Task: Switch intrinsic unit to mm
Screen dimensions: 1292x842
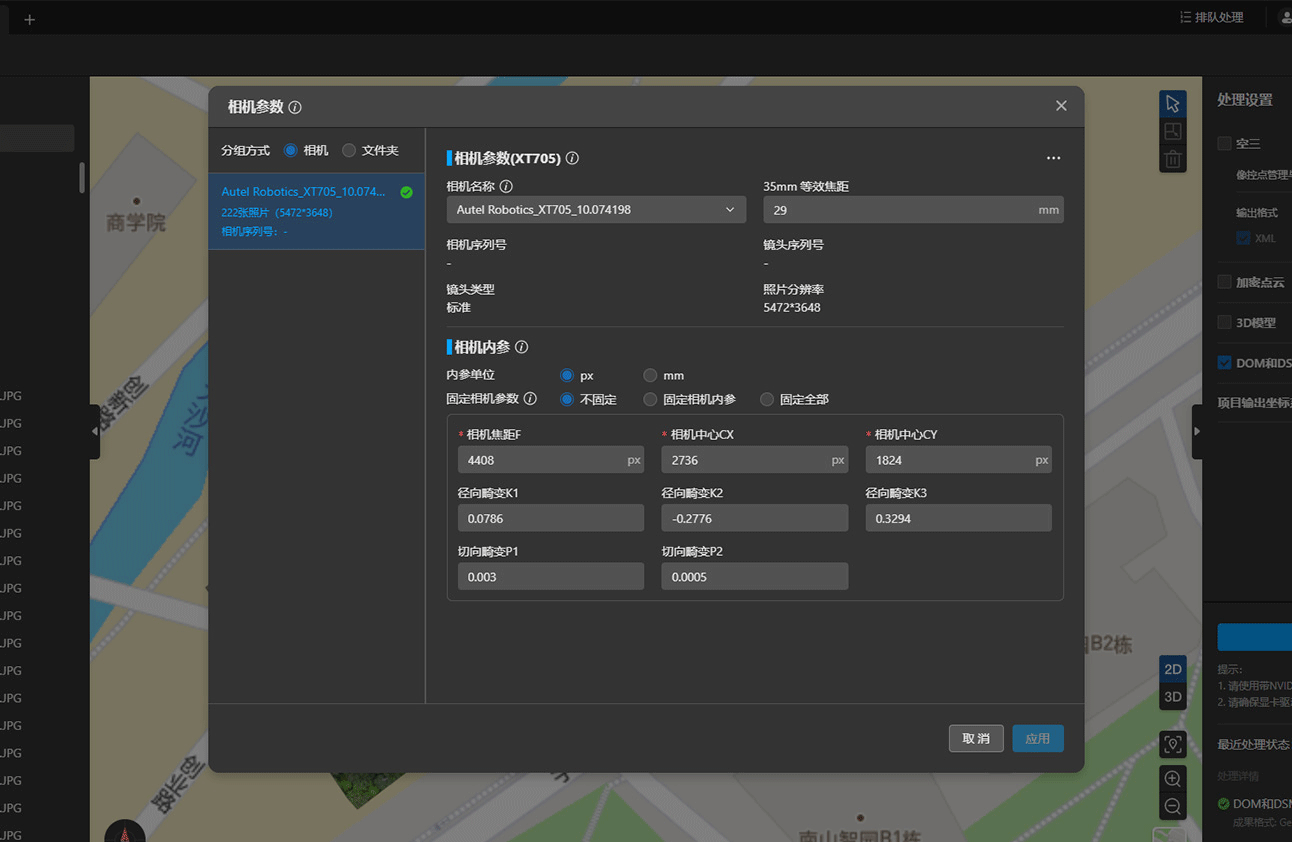Action: [x=650, y=375]
